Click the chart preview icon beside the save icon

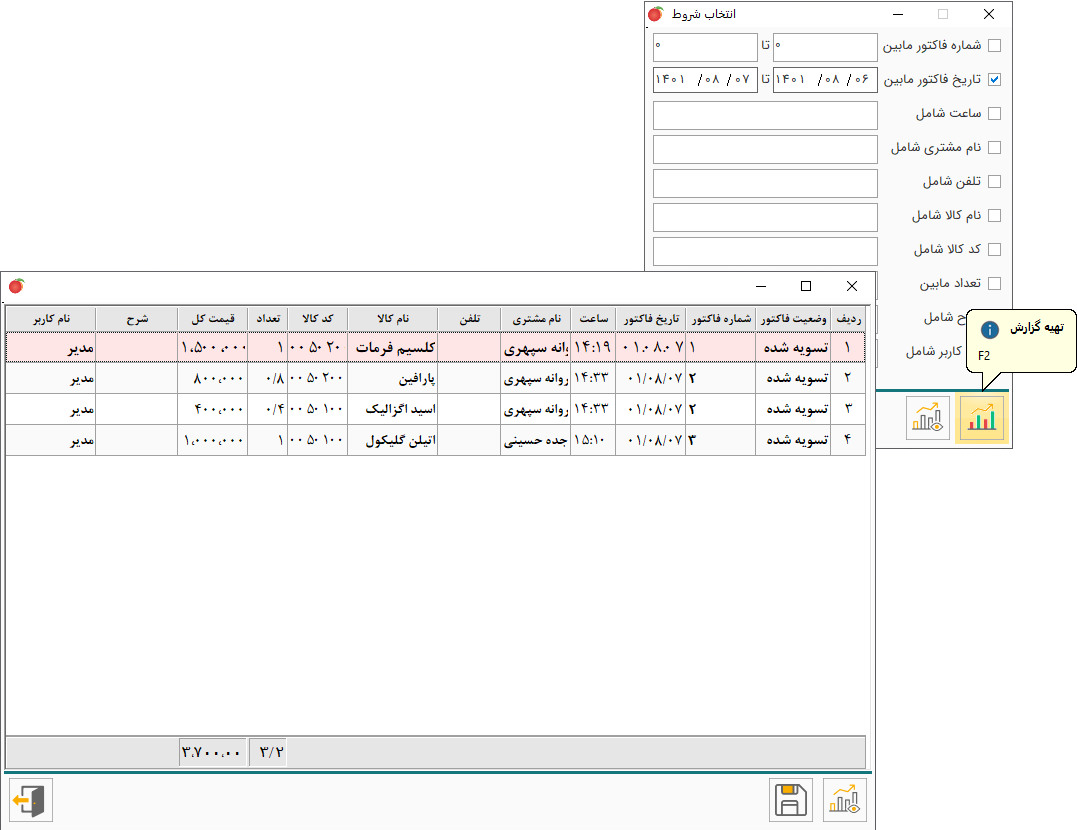coord(844,801)
